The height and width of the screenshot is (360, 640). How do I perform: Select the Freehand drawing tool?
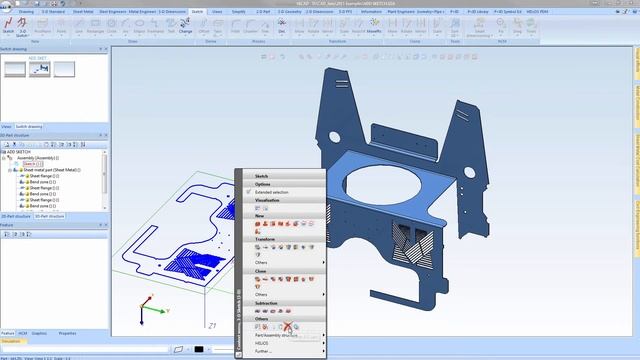(155, 26)
